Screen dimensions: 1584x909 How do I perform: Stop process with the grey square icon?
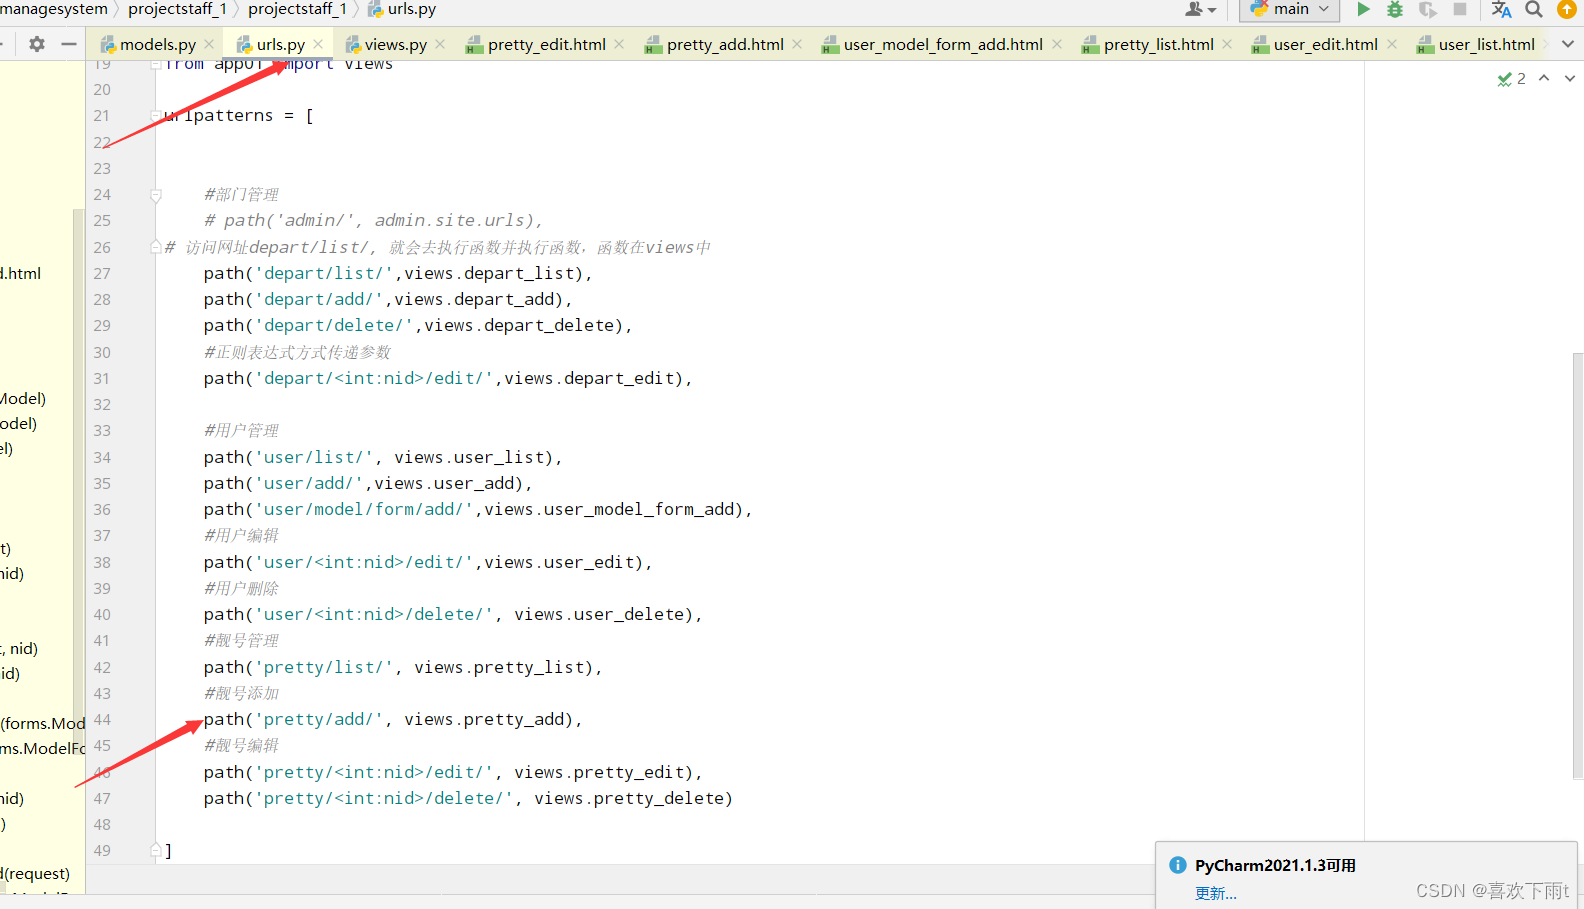(1460, 9)
